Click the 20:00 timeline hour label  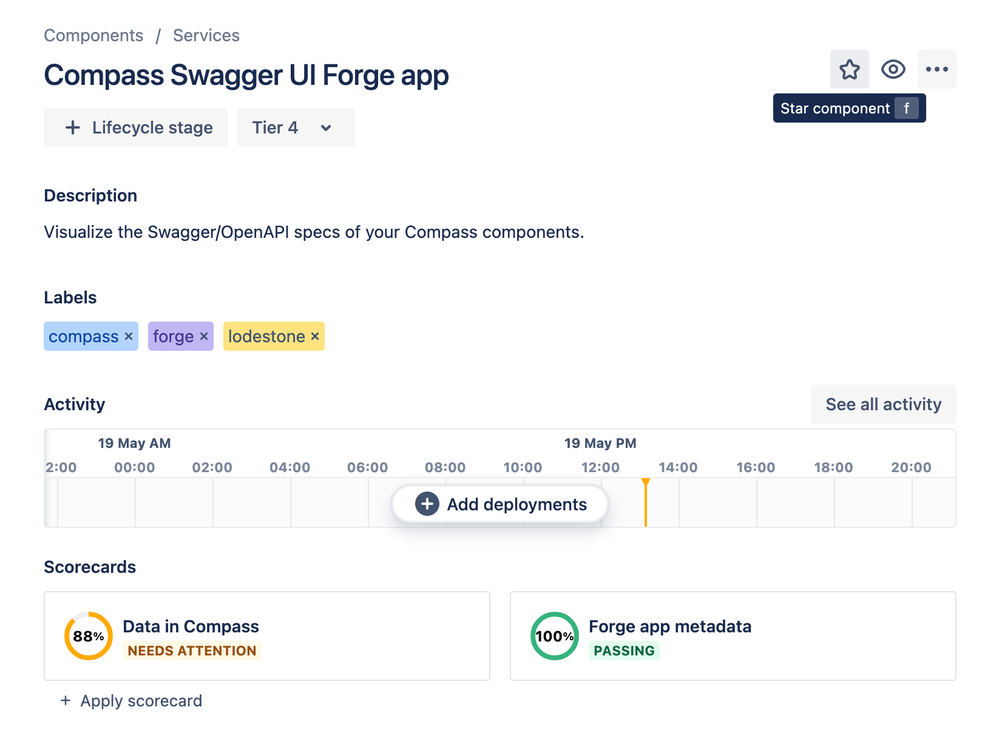click(x=911, y=468)
